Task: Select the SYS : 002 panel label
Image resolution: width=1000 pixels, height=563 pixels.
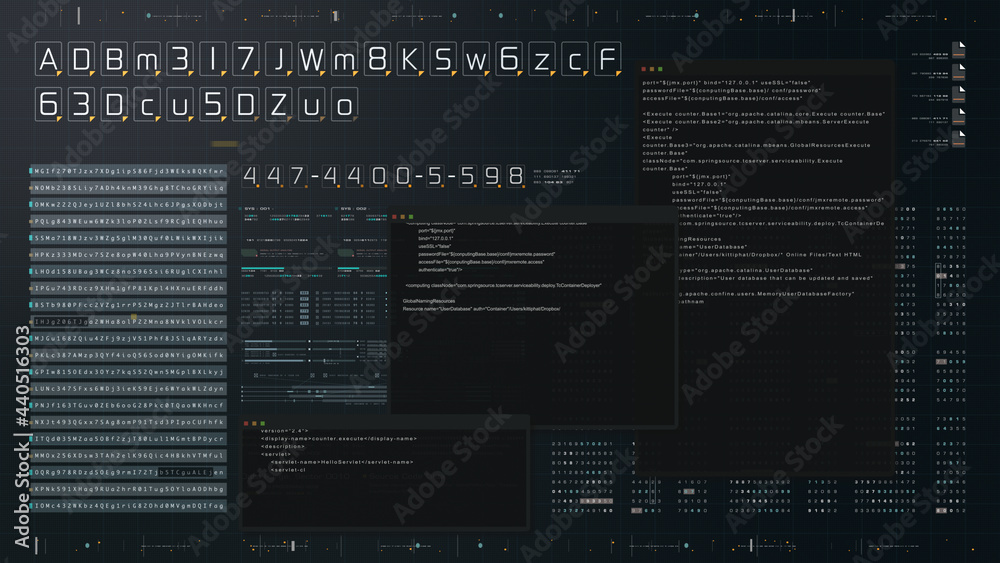Action: tap(353, 208)
